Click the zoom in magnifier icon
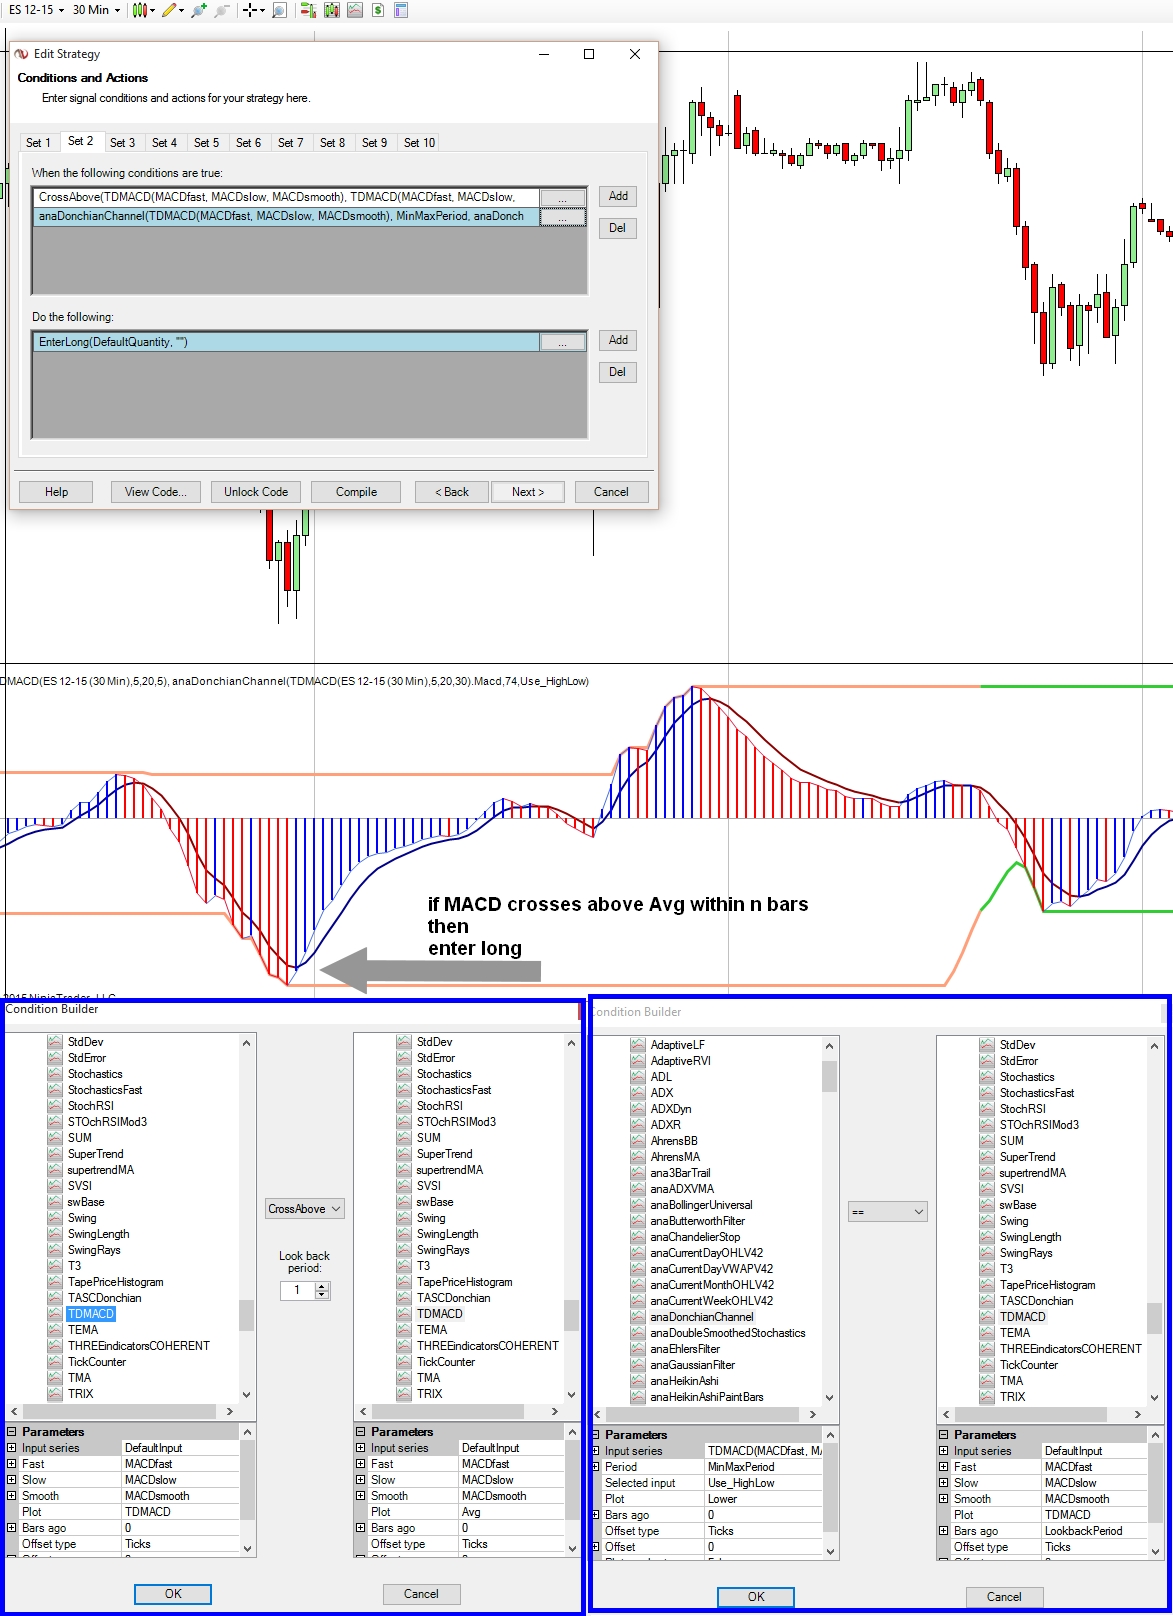The height and width of the screenshot is (1616, 1173). 199,10
